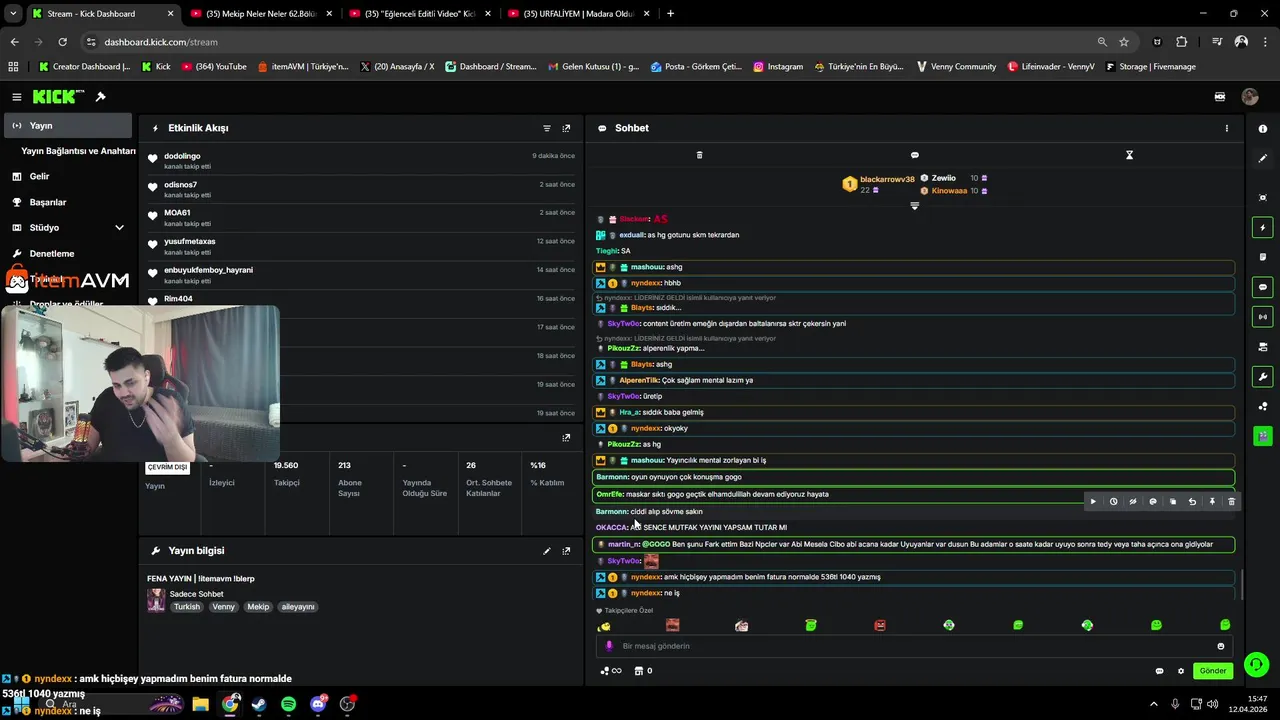1280x720 pixels.
Task: Open a new browser tab
Action: point(670,14)
